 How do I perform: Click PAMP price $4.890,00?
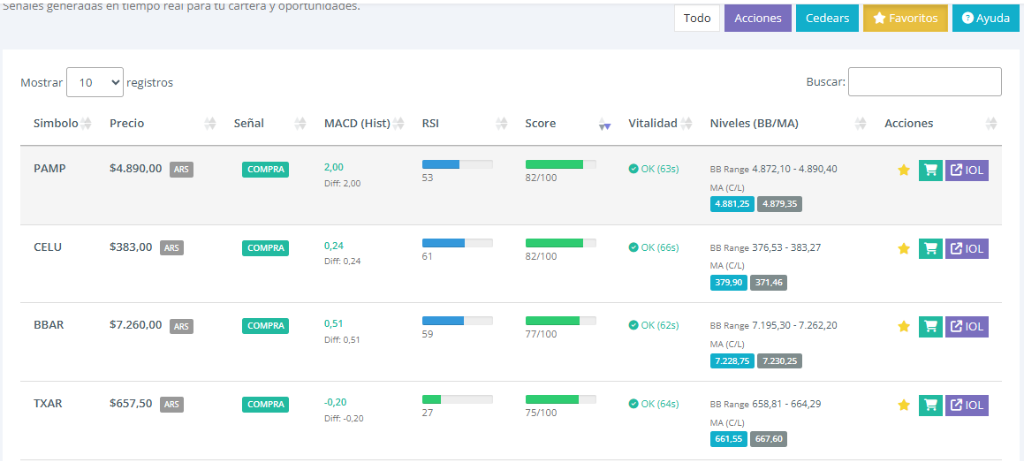[136, 168]
